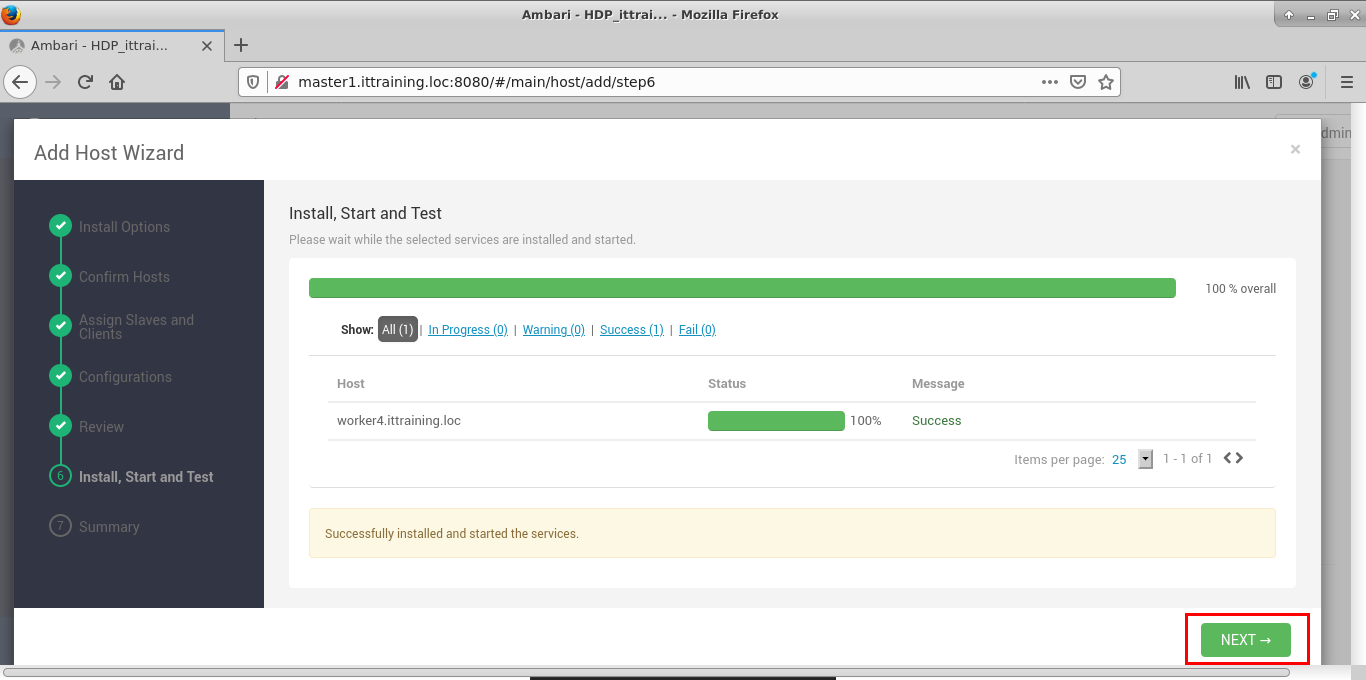Filter hosts by In Progress (0)
Viewport: 1366px width, 680px height.
tap(467, 330)
